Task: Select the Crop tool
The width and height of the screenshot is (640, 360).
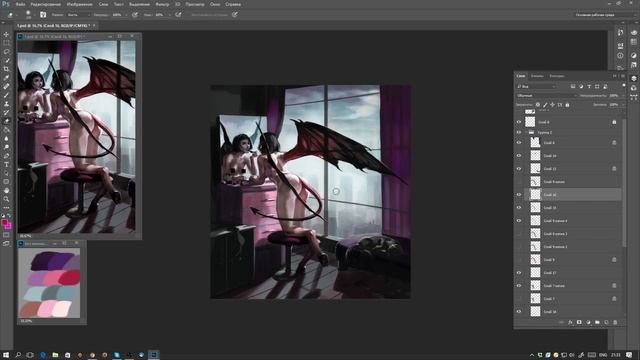Action: point(6,69)
